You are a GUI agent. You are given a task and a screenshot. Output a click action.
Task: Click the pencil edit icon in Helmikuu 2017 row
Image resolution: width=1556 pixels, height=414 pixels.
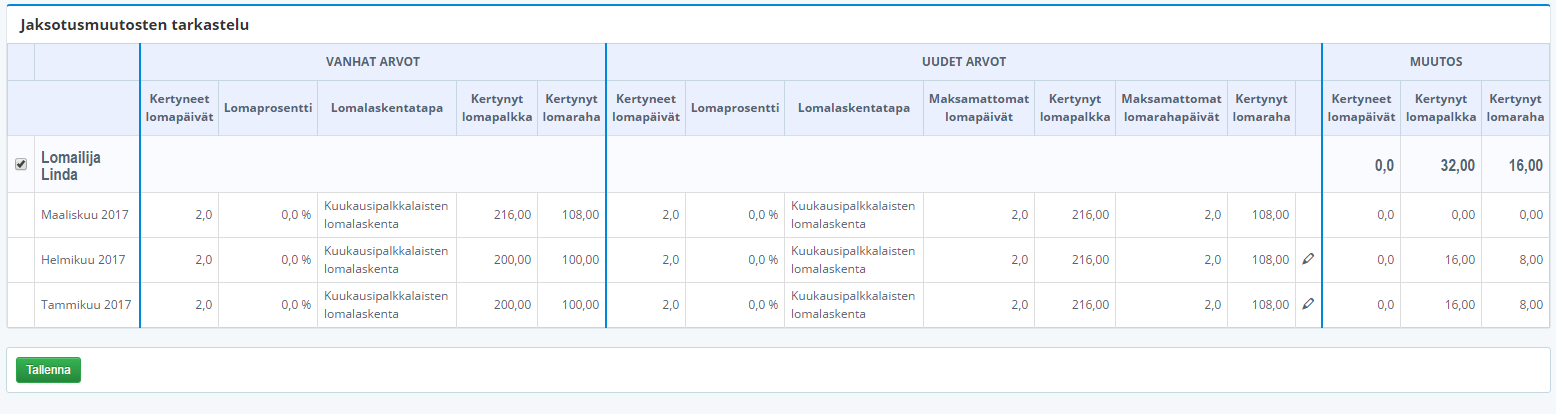pos(1308,259)
